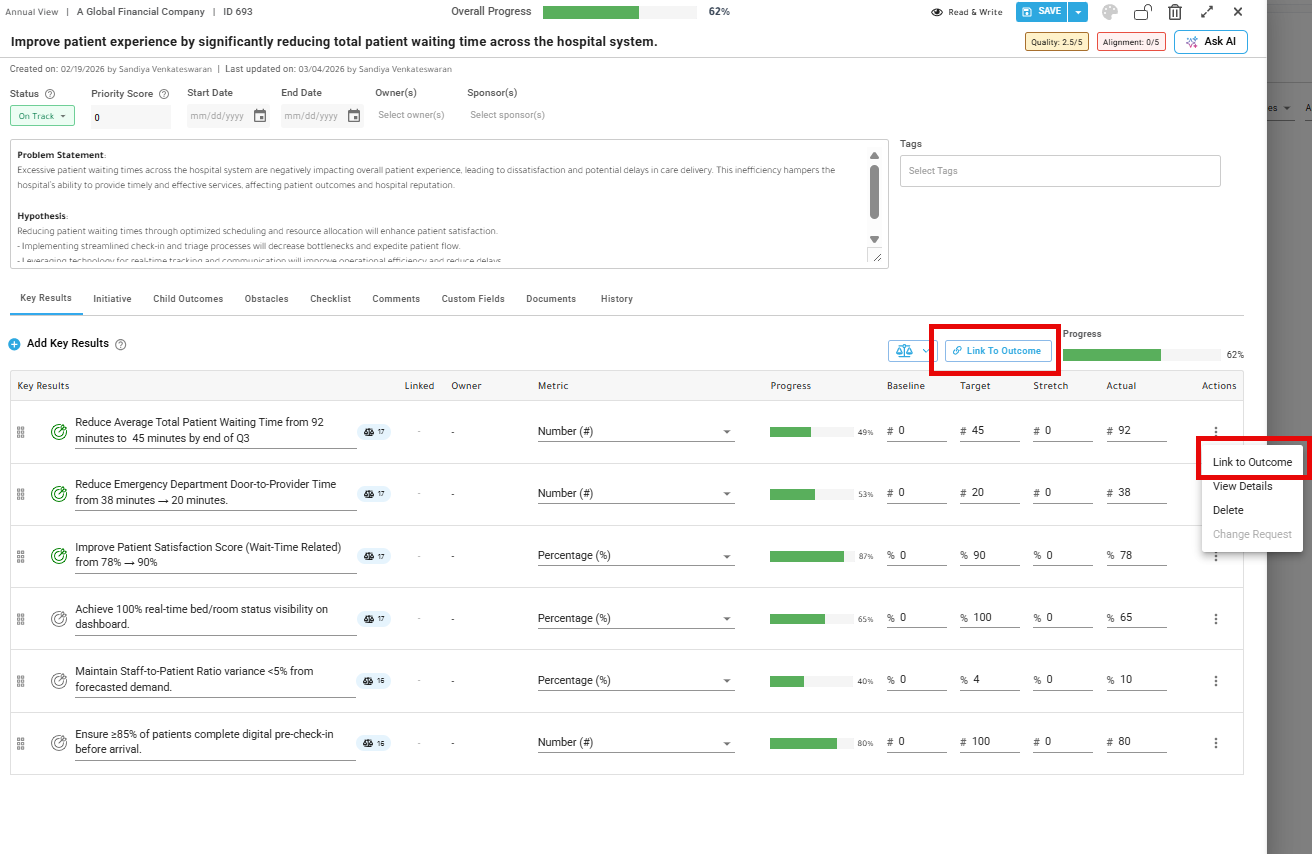This screenshot has height=854, width=1312.
Task: Switch to the Documents tab
Action: [551, 299]
